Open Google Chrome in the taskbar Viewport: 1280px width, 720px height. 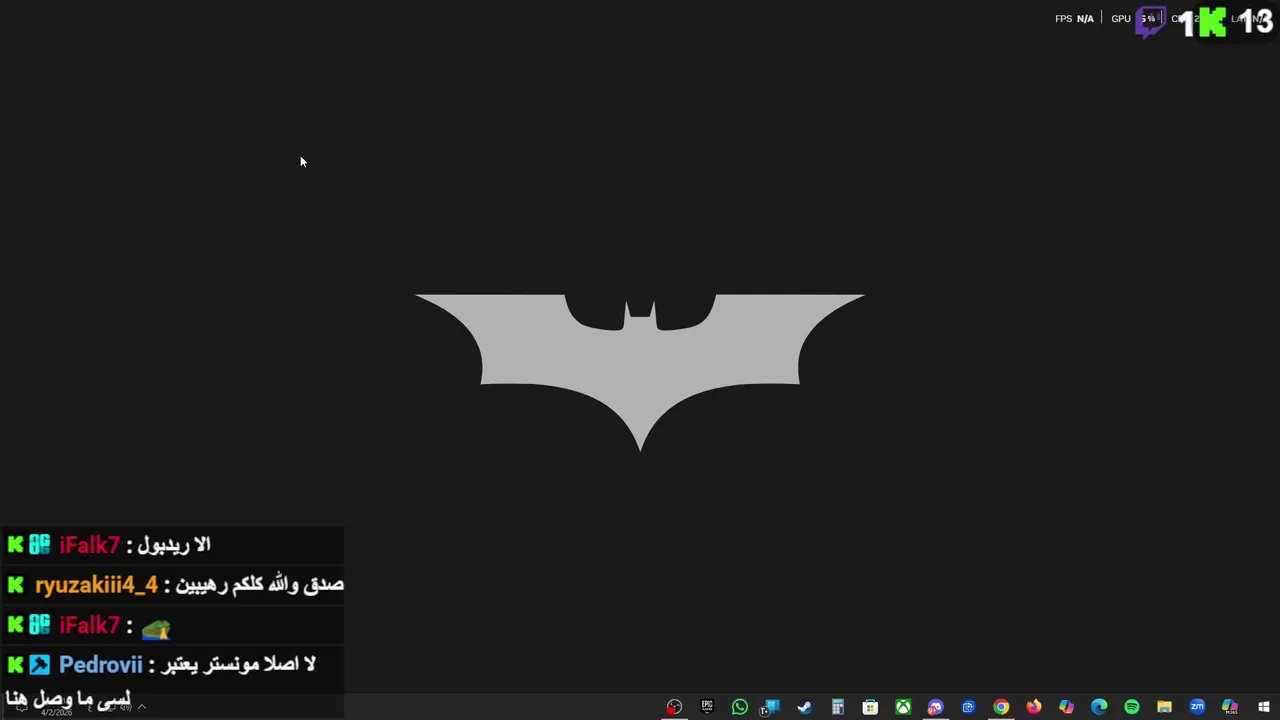click(1001, 707)
